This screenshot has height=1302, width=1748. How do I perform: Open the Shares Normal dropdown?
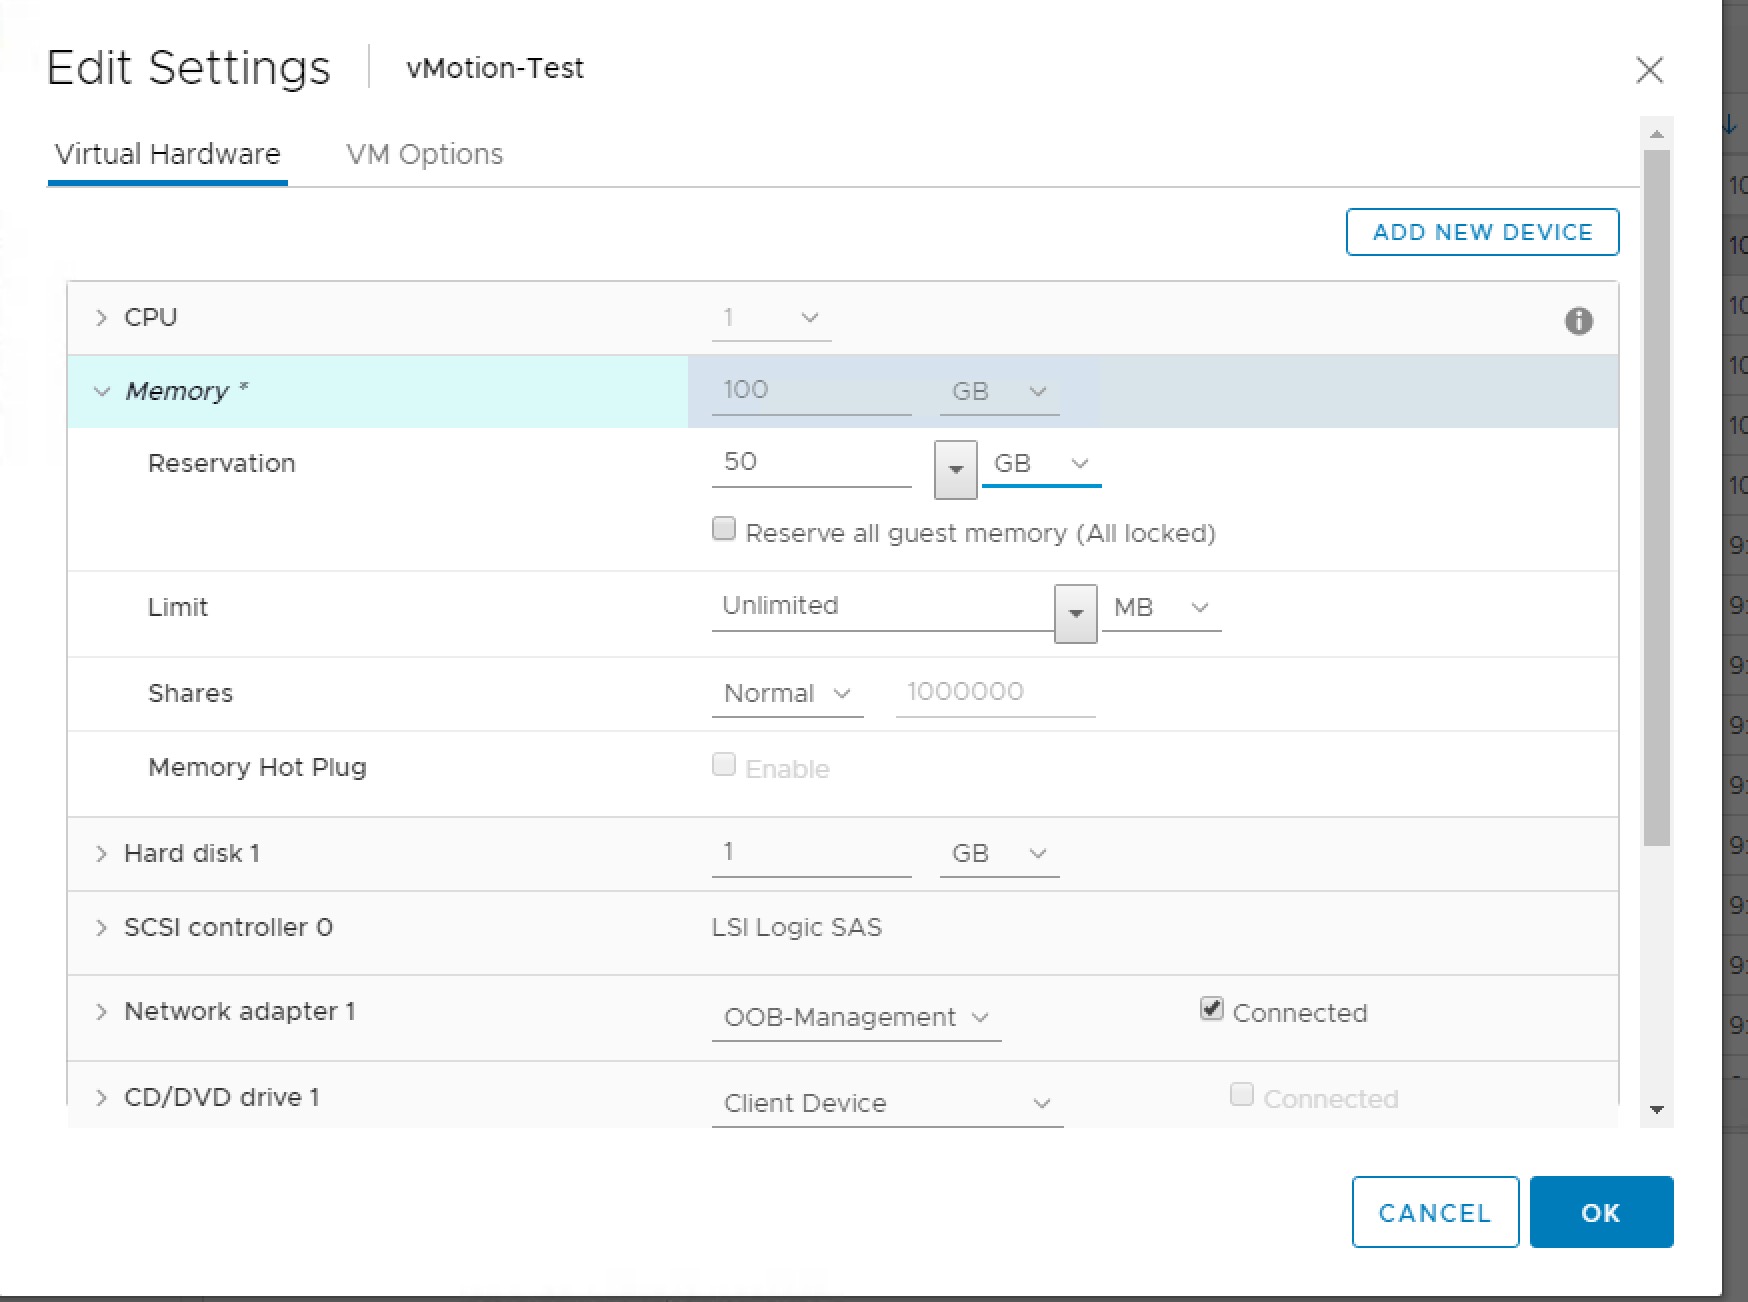click(787, 693)
